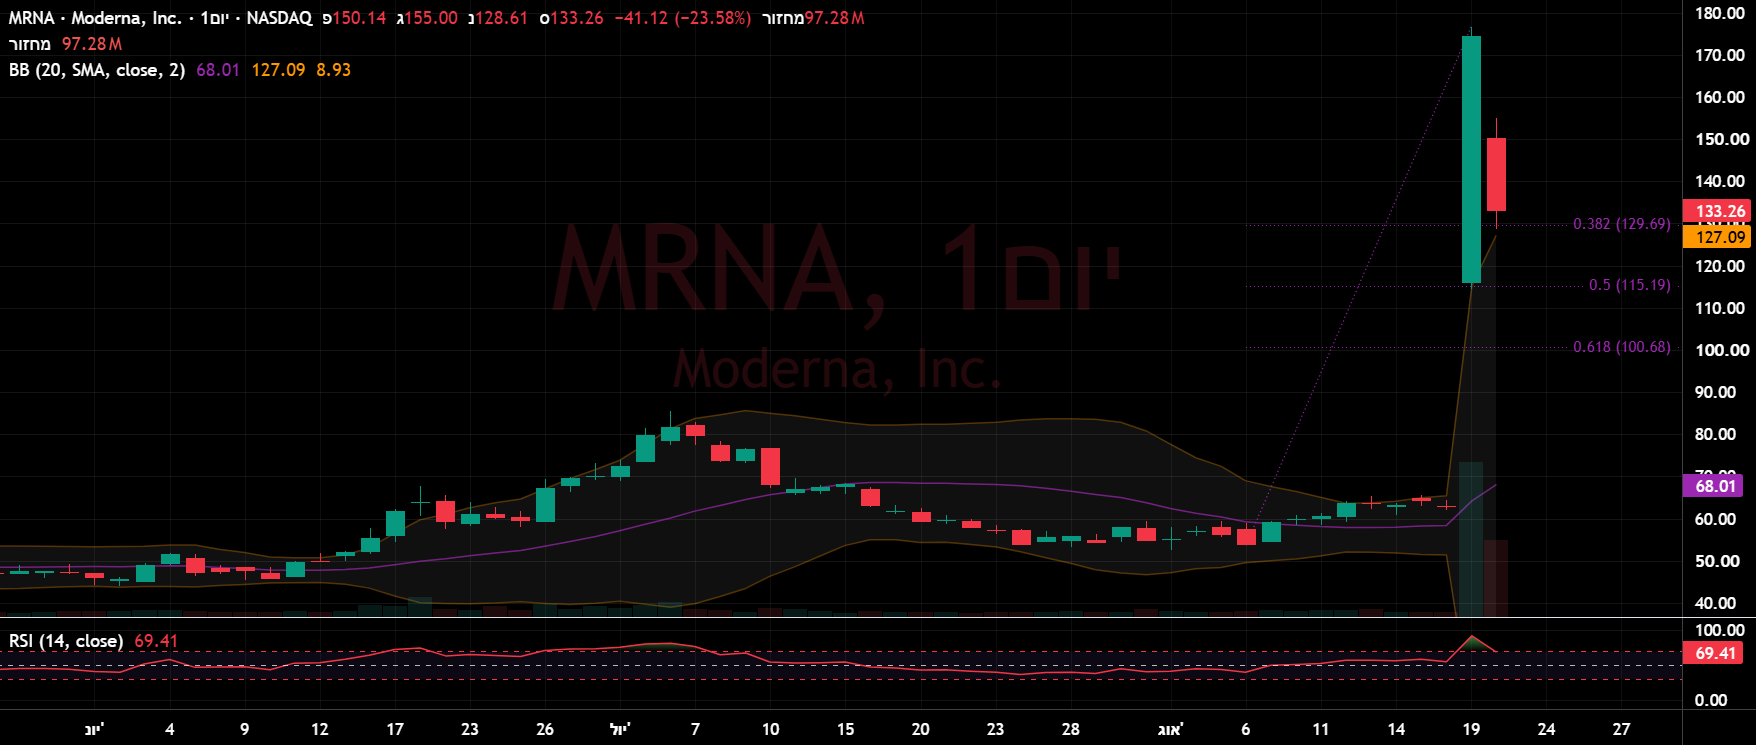Viewport: 1756px width, 745px height.
Task: Click the date 12 on the time axis
Action: pyautogui.click(x=320, y=729)
